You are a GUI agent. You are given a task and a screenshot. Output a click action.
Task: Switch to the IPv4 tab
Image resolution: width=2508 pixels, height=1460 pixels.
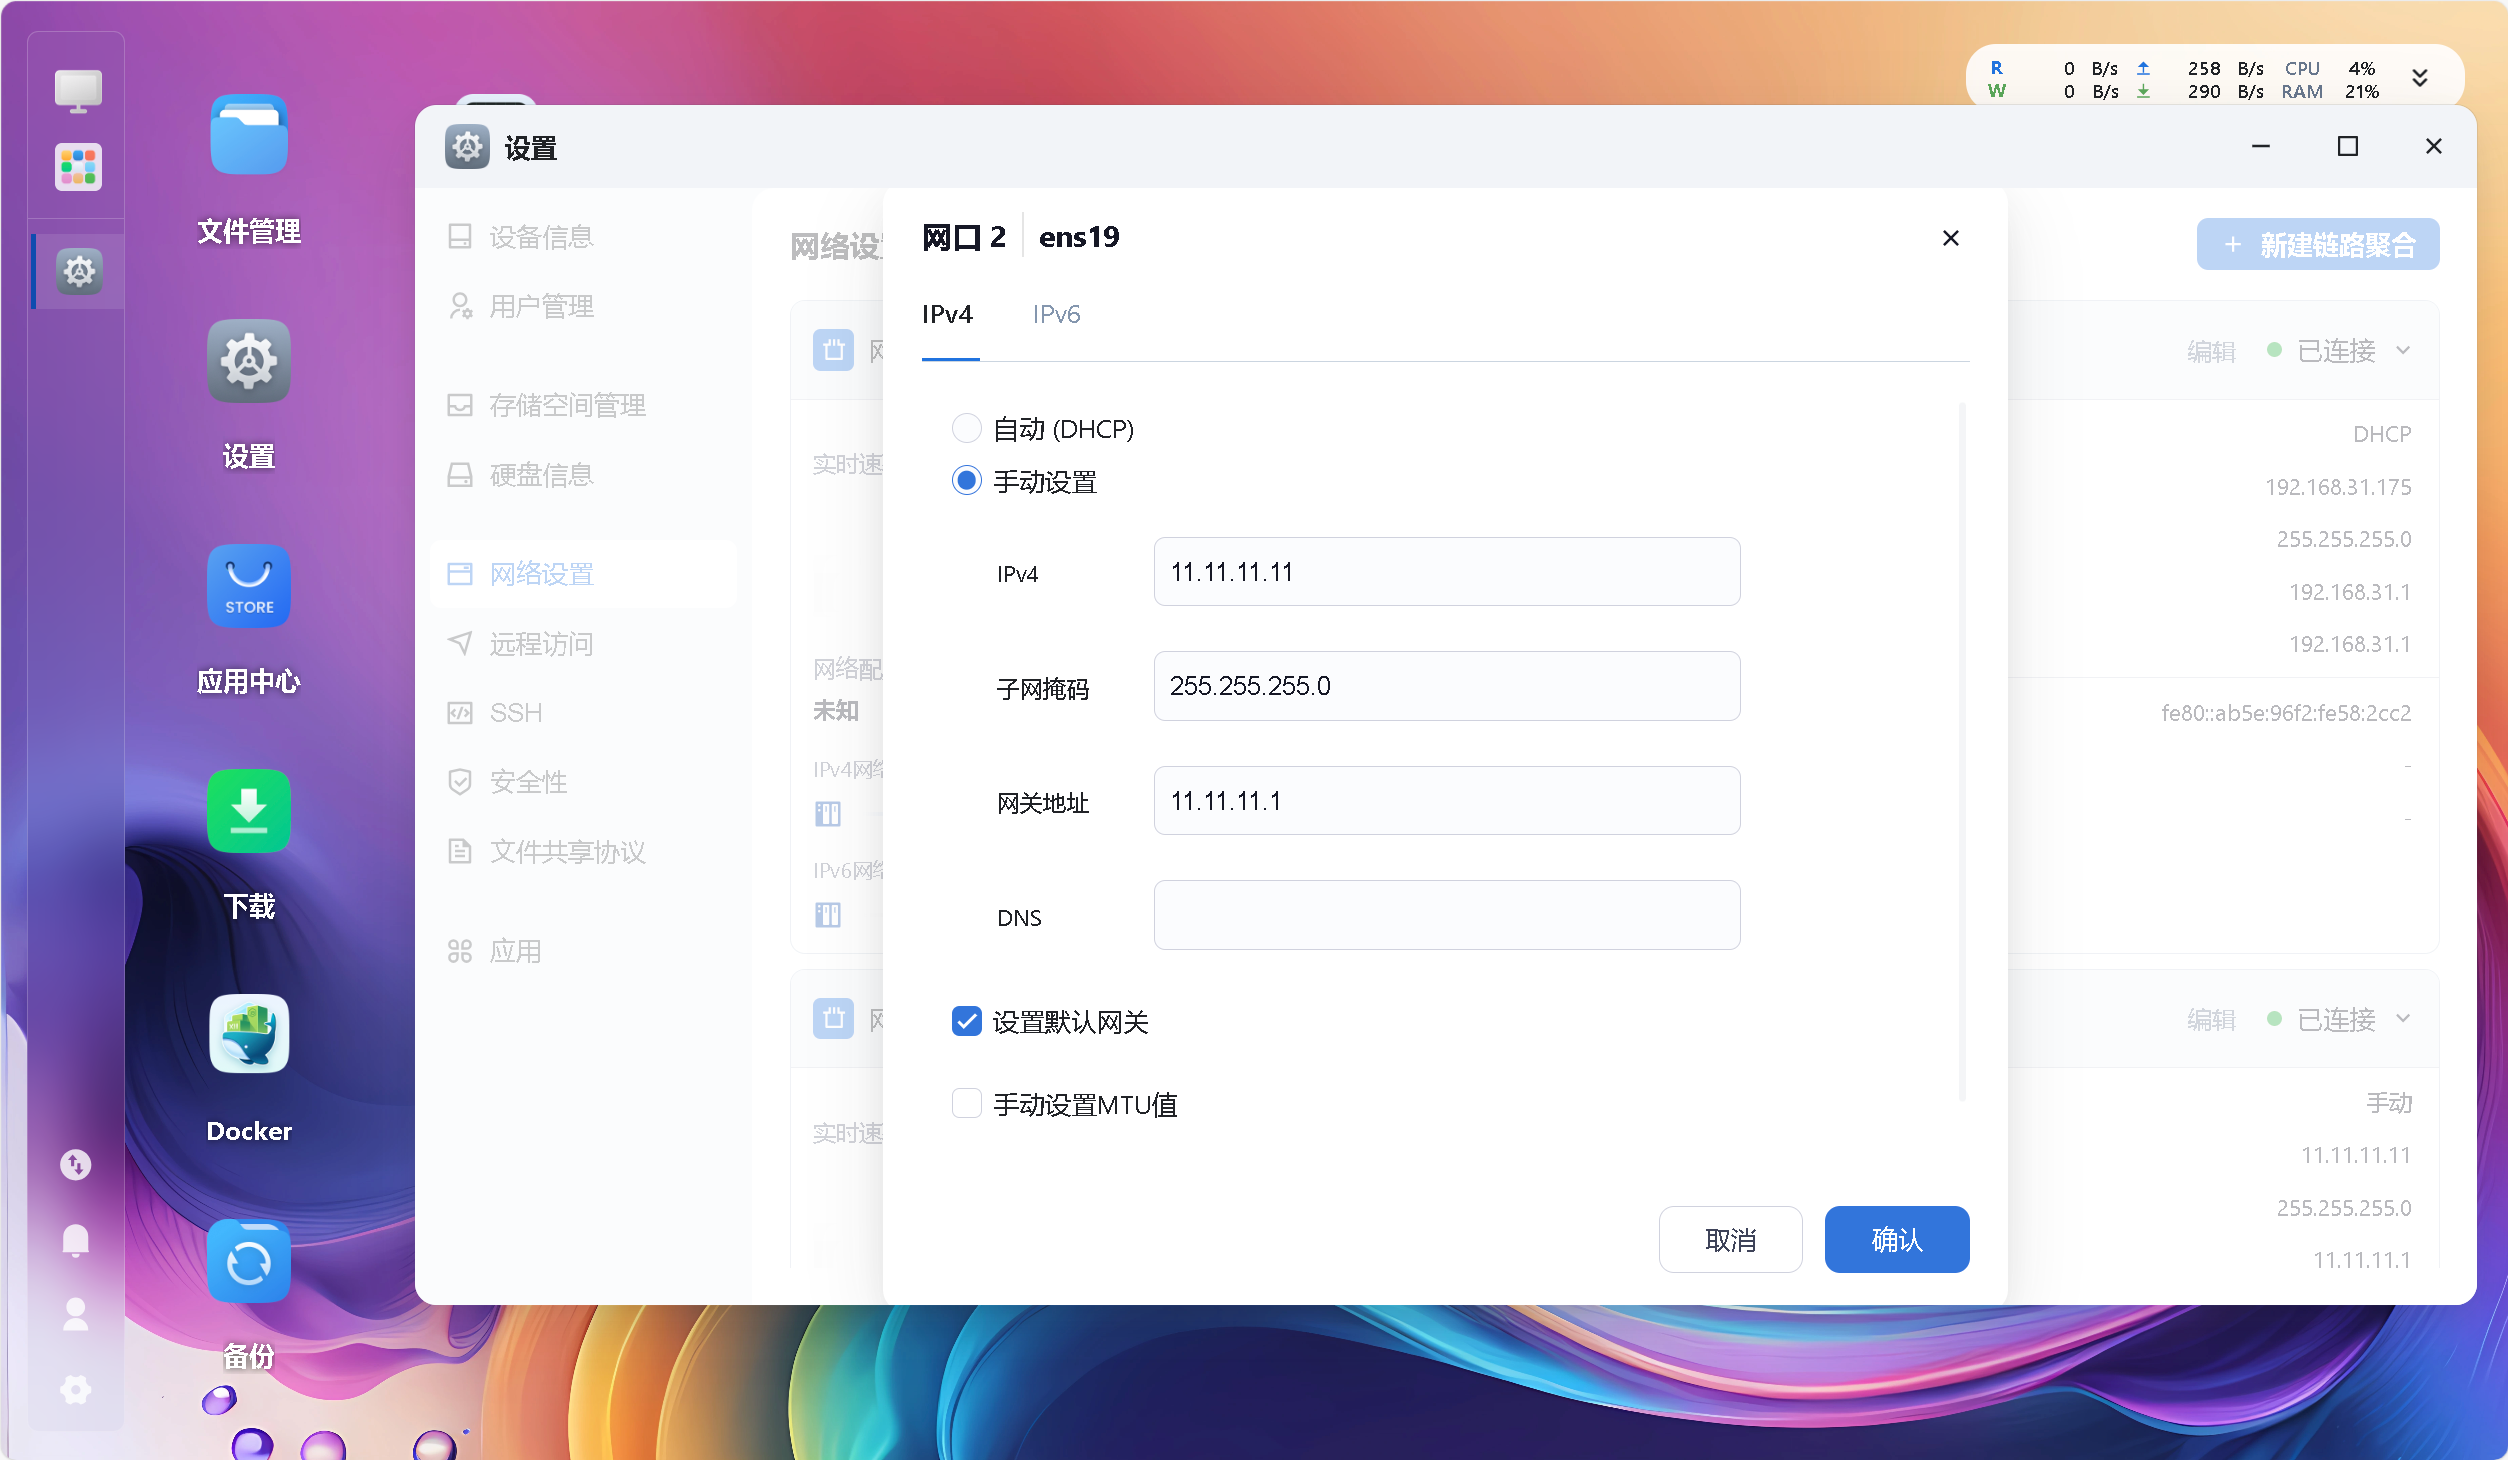(948, 314)
